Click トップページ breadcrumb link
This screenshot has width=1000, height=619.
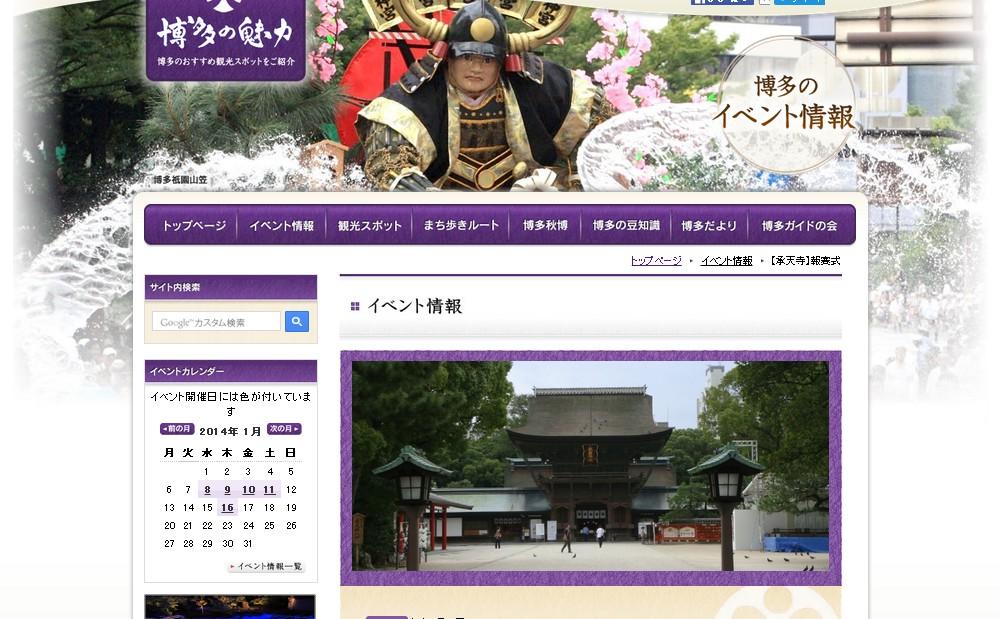[655, 261]
